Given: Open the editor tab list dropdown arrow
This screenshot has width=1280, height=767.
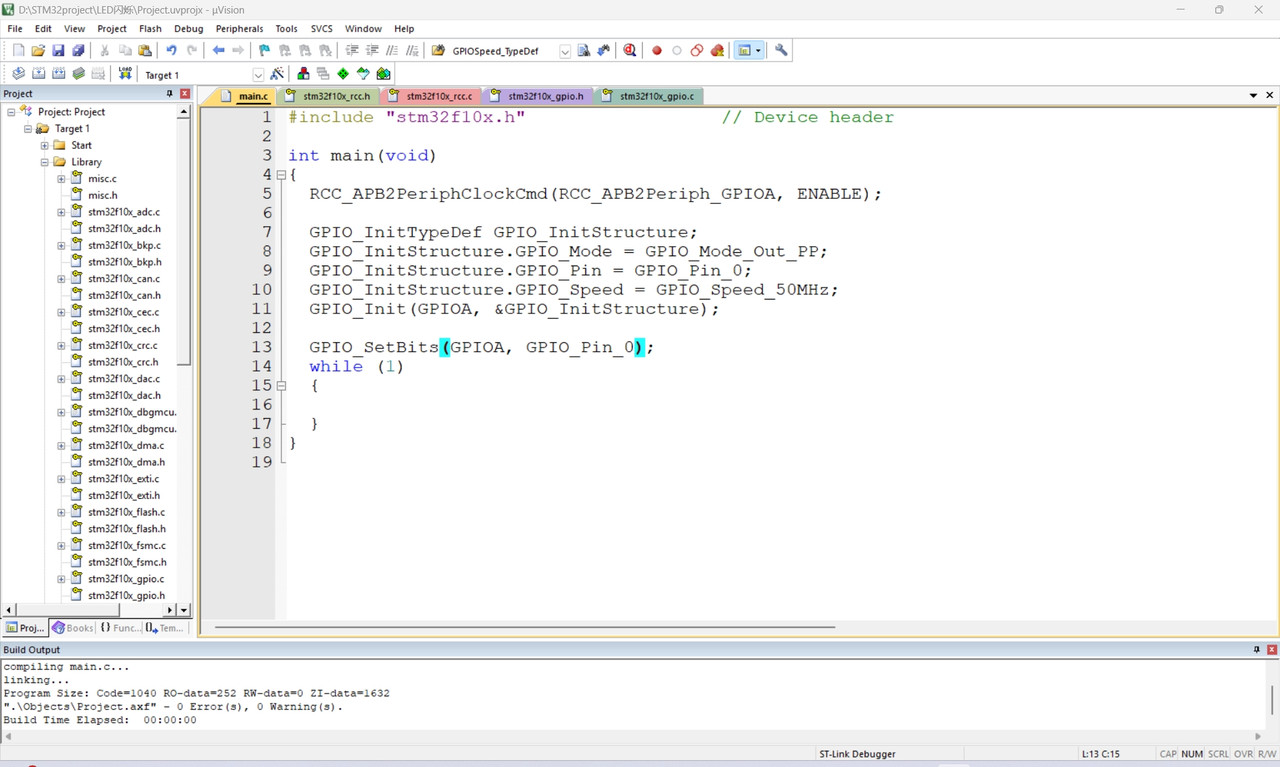Looking at the screenshot, I should pyautogui.click(x=1253, y=95).
